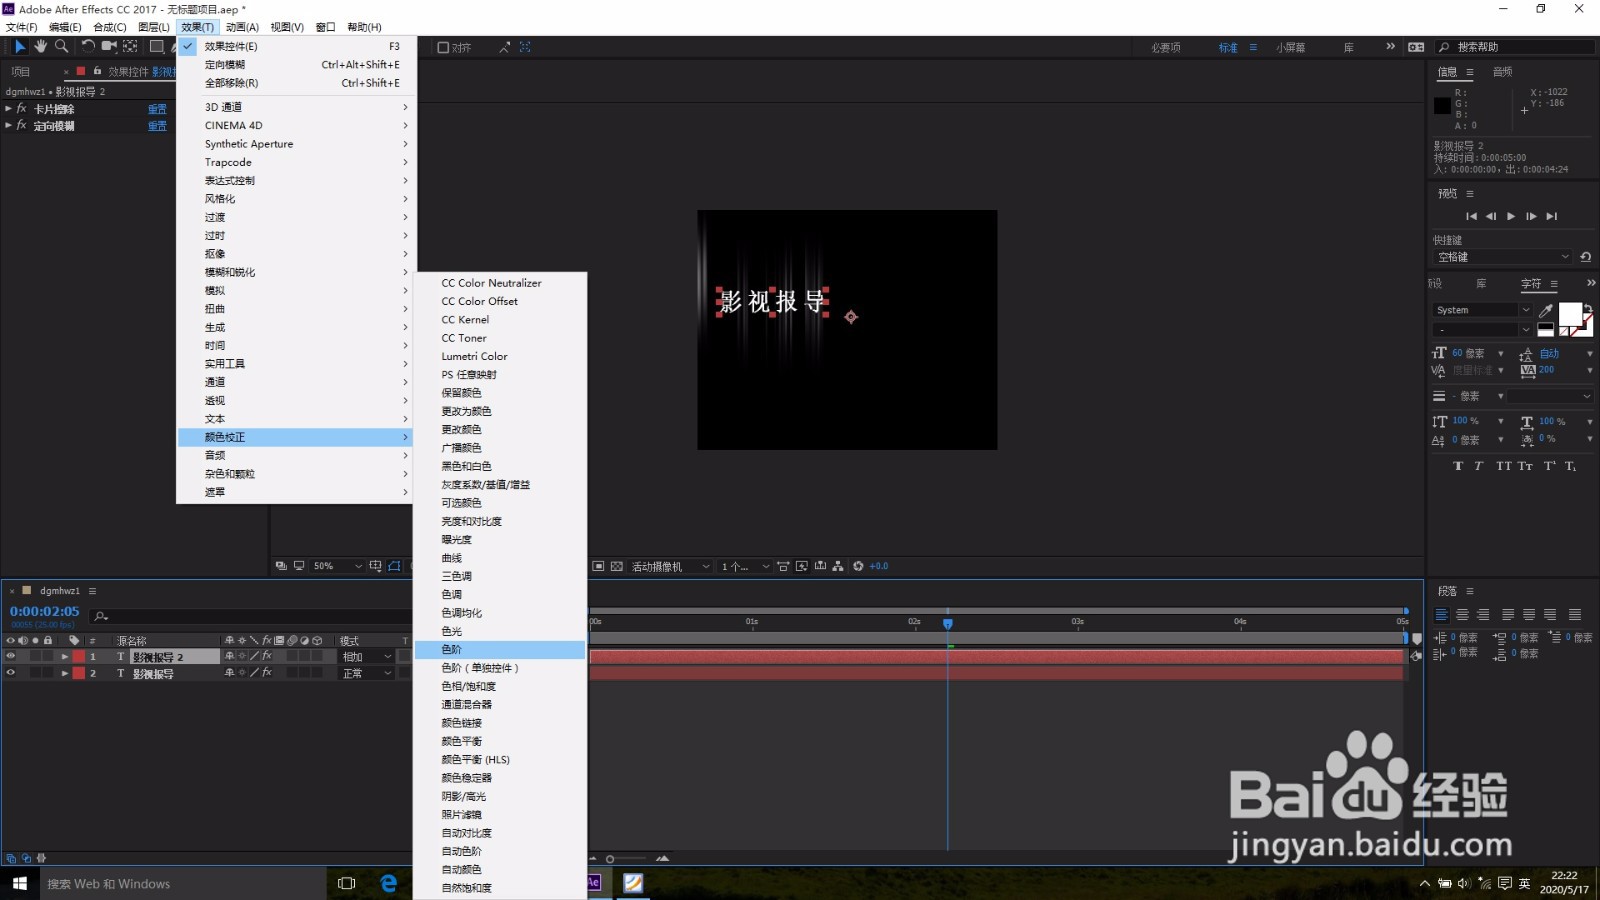Viewport: 1600px width, 900px height.
Task: Choose 曲线 from the submenu
Action: tap(500, 558)
